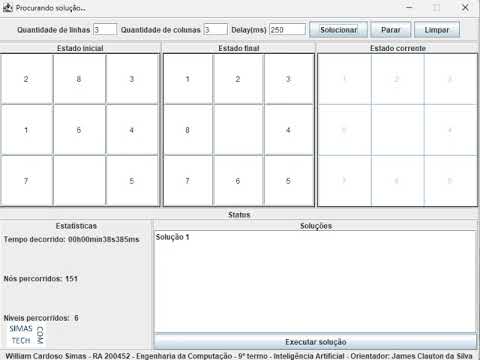
Task: Select Solução 1 in the Soluções list
Action: pos(173,237)
